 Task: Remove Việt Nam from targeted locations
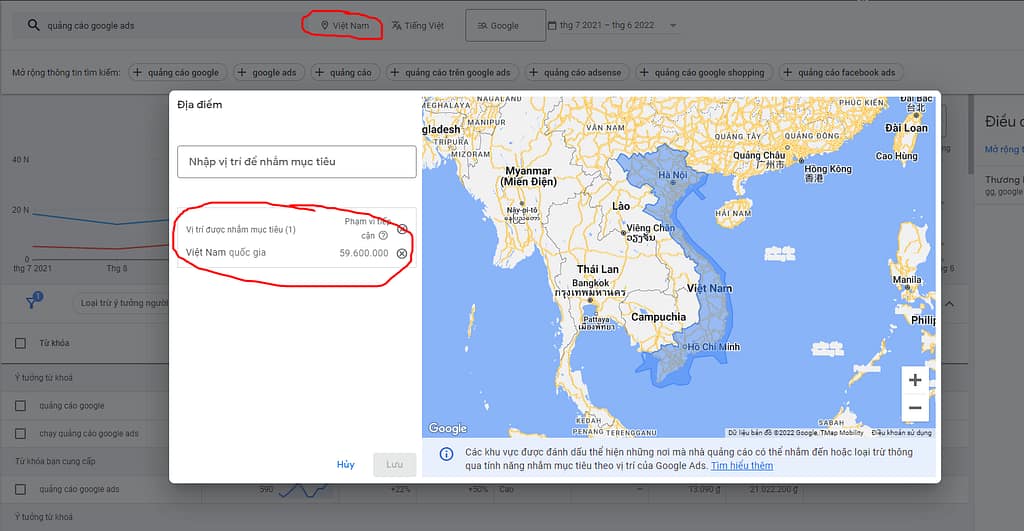[x=402, y=253]
